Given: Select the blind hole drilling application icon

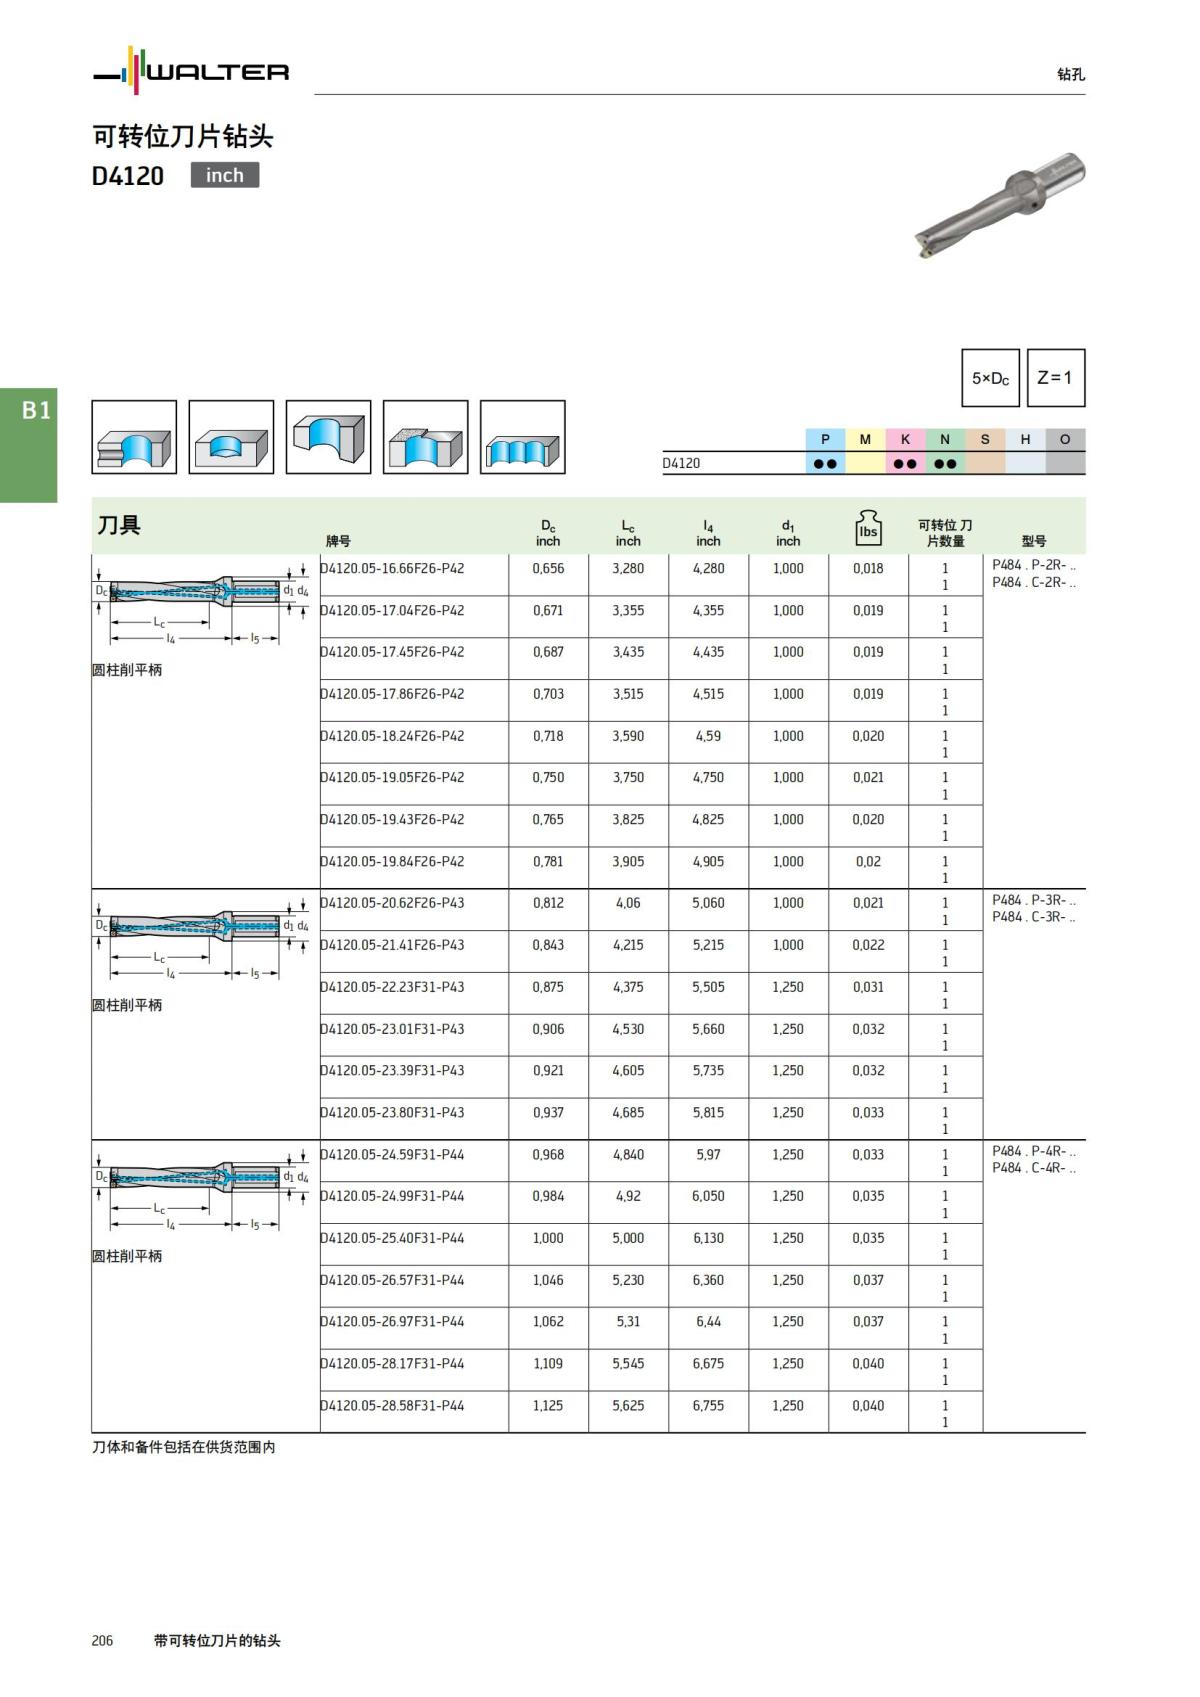Looking at the screenshot, I should 231,437.
